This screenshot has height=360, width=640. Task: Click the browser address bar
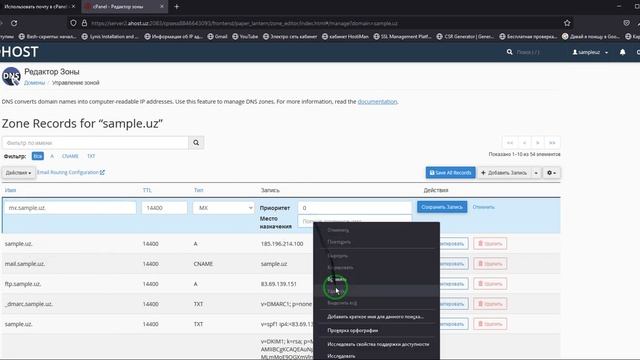tap(318, 23)
